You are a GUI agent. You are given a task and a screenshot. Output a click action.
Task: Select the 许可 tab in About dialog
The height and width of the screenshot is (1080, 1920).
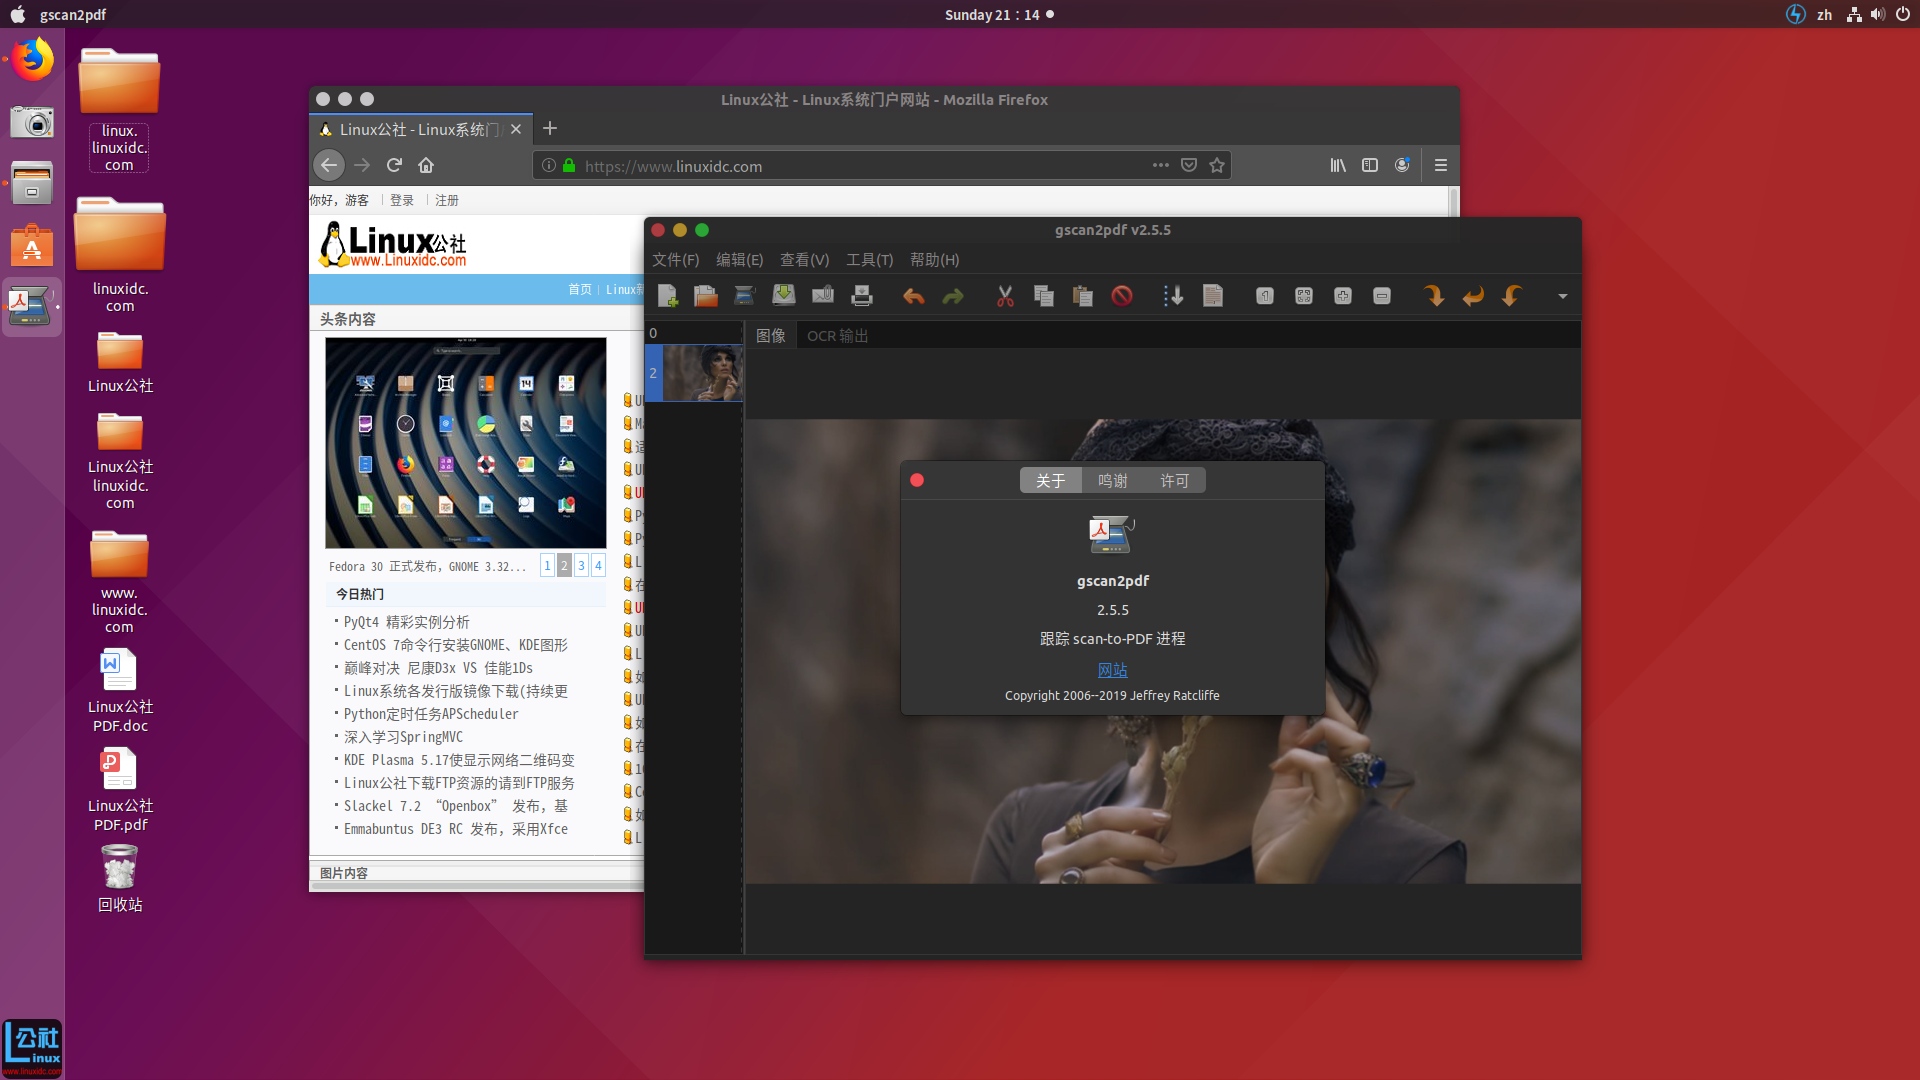click(1174, 481)
